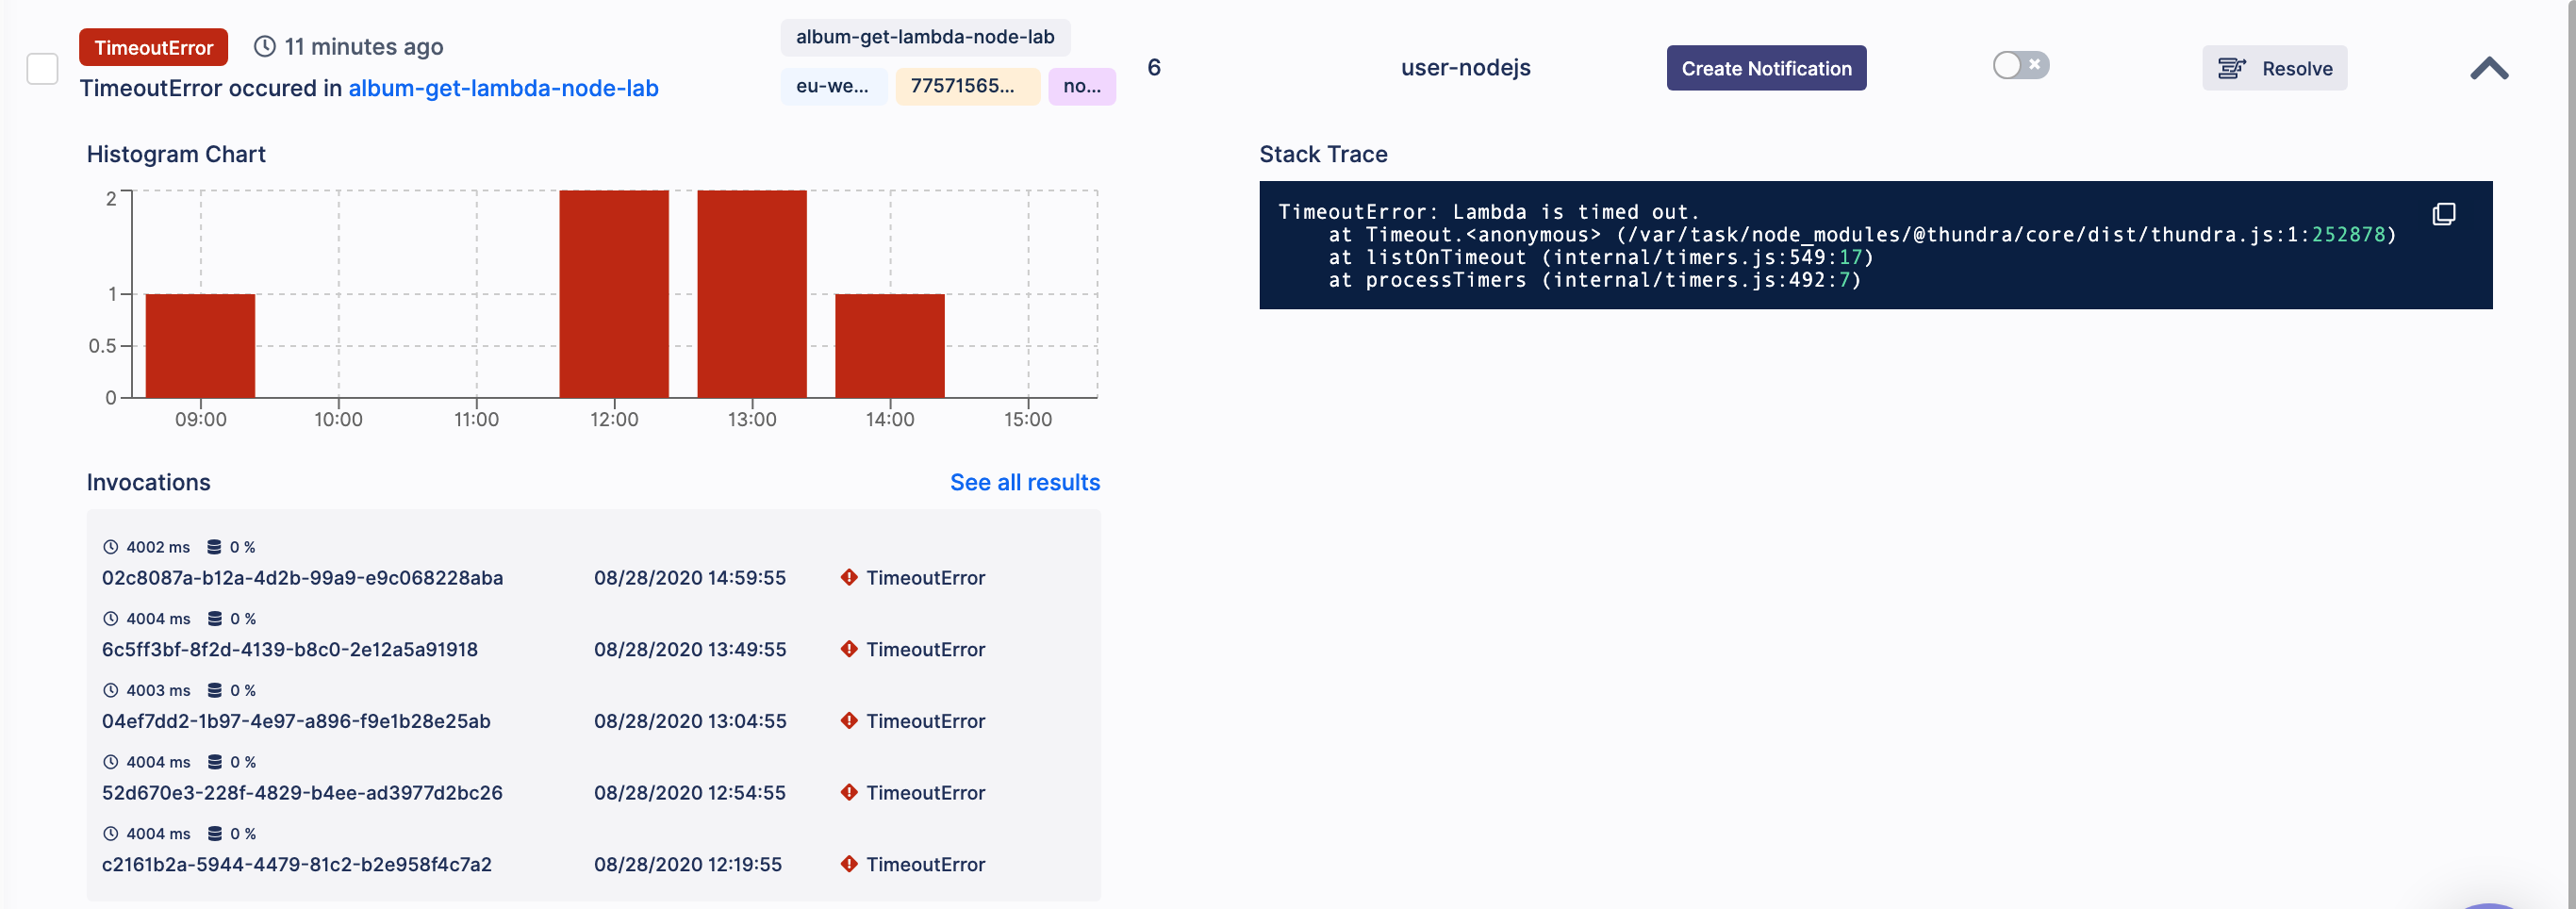This screenshot has width=2576, height=909.
Task: Click the error icon beside 13:49:55 TimeoutError
Action: click(x=849, y=650)
